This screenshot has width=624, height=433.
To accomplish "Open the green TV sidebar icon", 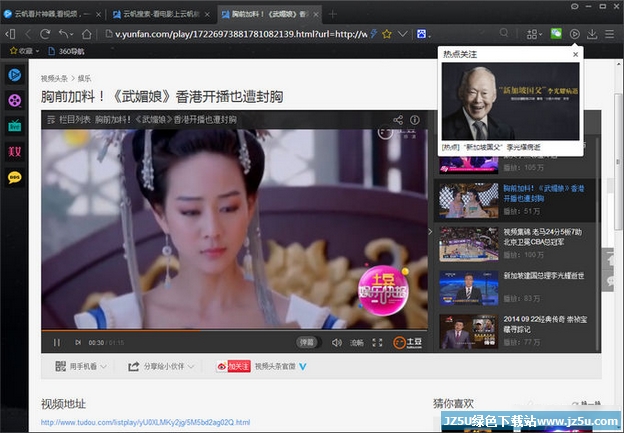I will coord(15,126).
